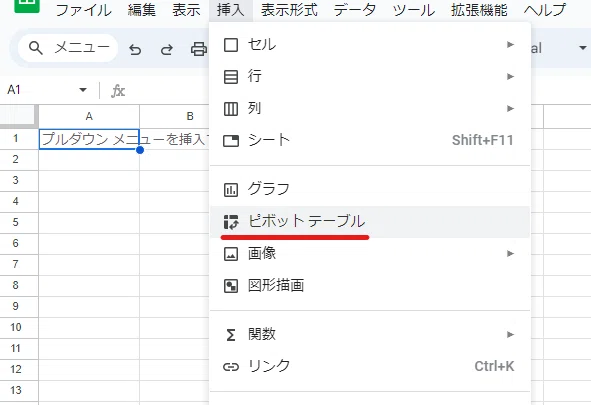Click the redo arrow in toolbar
The image size is (591, 405).
(167, 49)
